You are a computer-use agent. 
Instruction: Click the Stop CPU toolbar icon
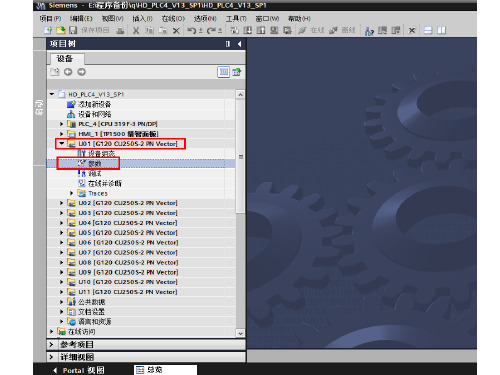tap(396, 31)
